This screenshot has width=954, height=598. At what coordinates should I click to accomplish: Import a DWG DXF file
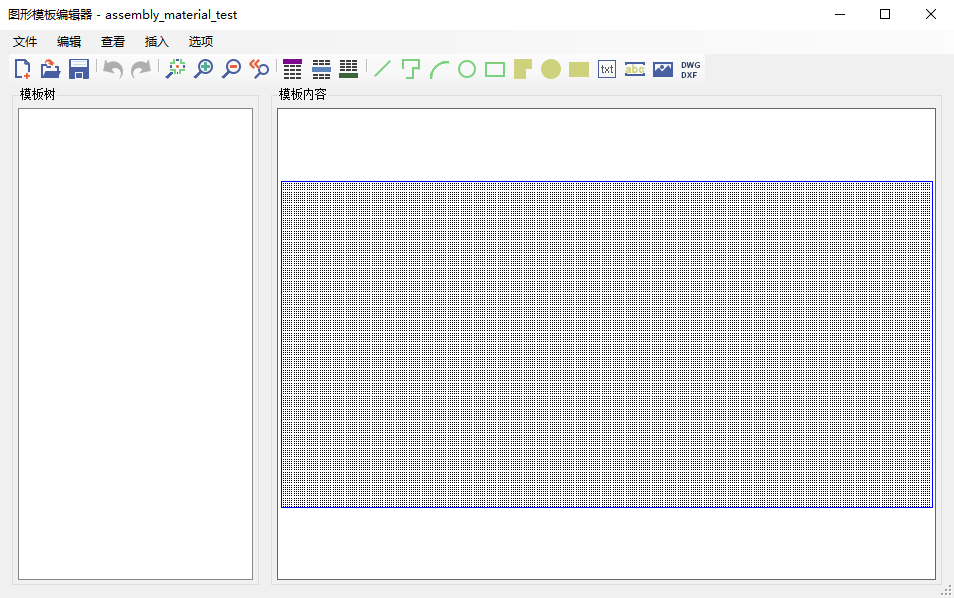690,69
